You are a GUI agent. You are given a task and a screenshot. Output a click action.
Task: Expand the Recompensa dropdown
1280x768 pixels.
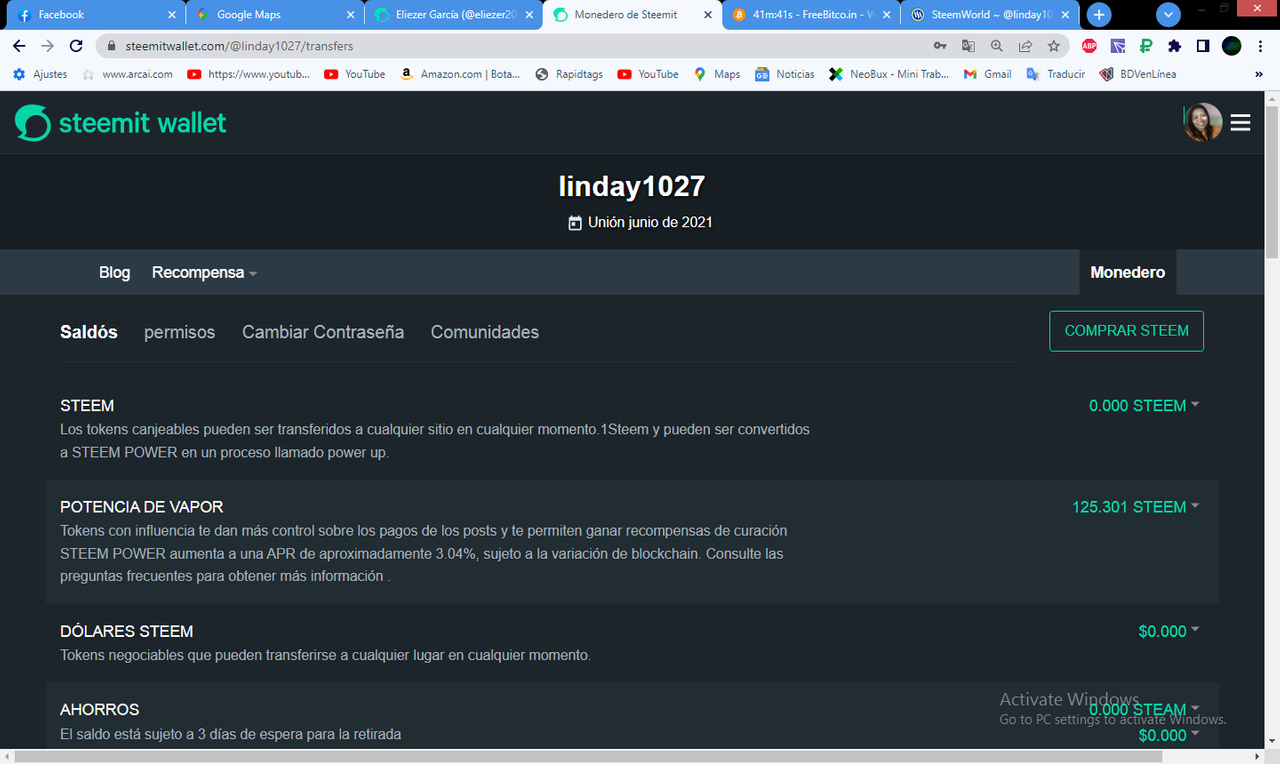(x=204, y=272)
